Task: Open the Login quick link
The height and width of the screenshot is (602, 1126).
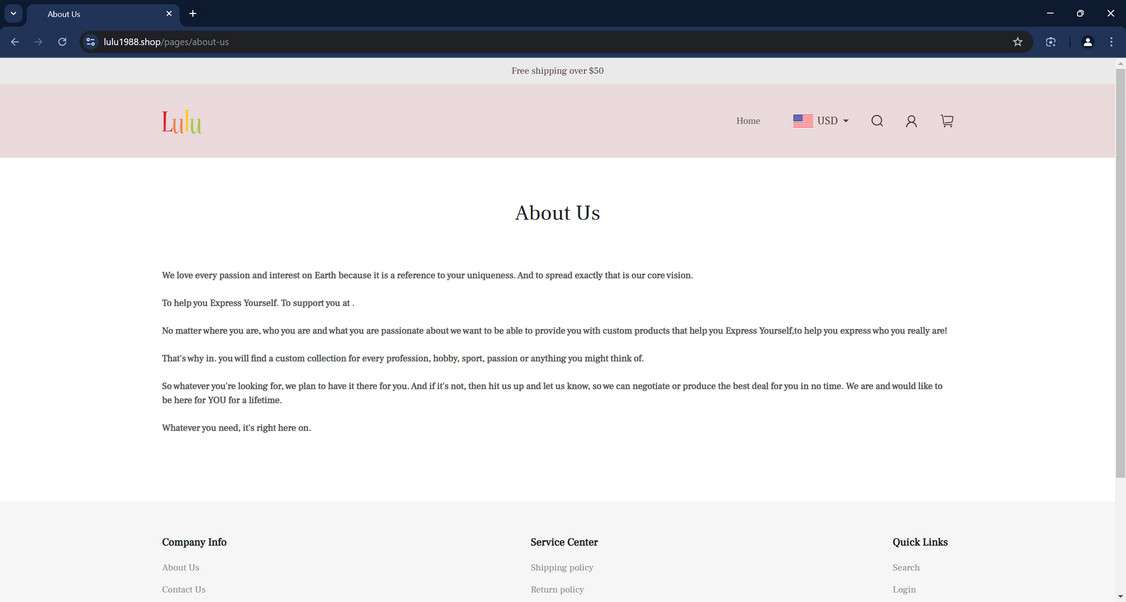Action: point(903,590)
